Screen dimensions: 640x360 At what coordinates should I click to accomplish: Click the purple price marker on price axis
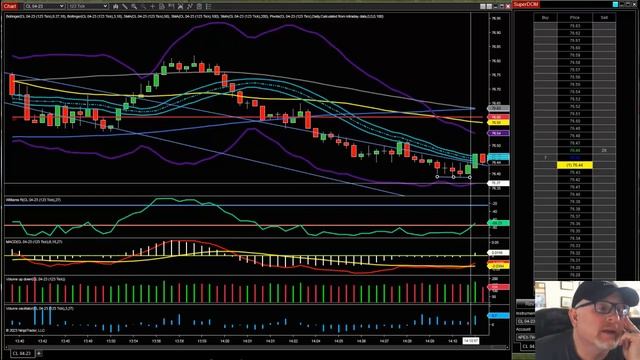(498, 133)
